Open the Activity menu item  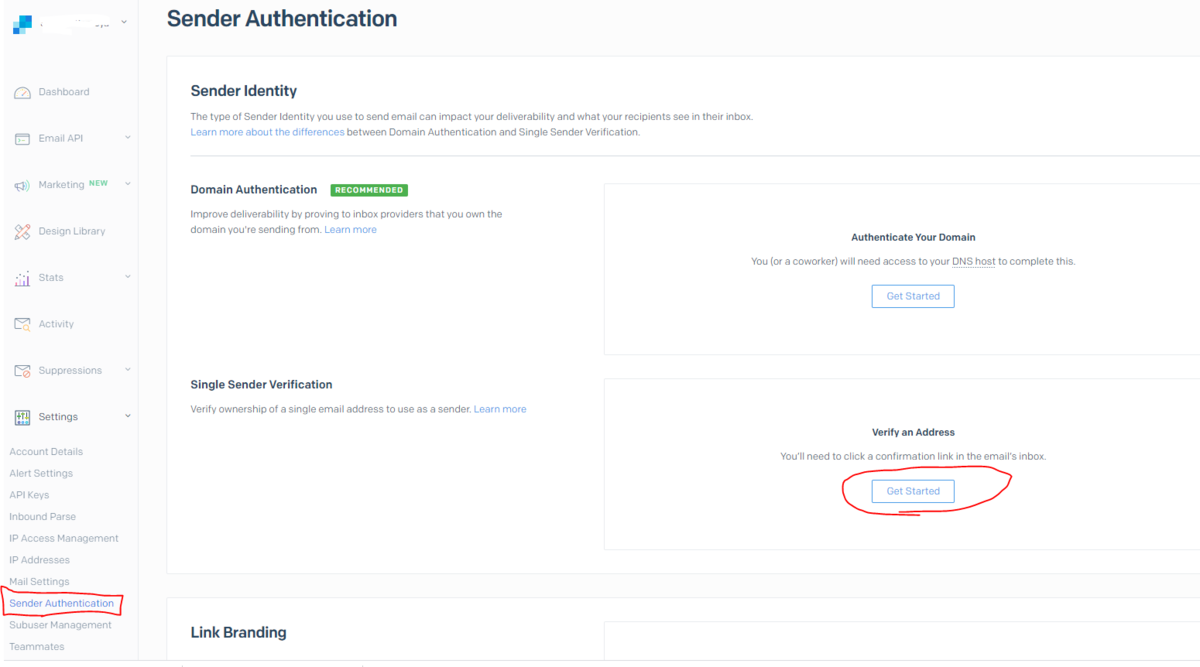(56, 324)
